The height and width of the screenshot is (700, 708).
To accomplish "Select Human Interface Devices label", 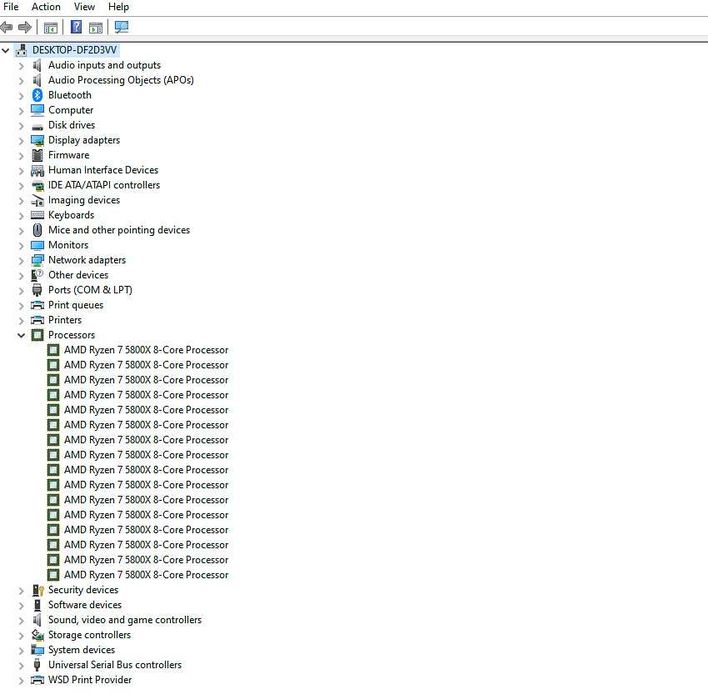I will click(x=103, y=170).
